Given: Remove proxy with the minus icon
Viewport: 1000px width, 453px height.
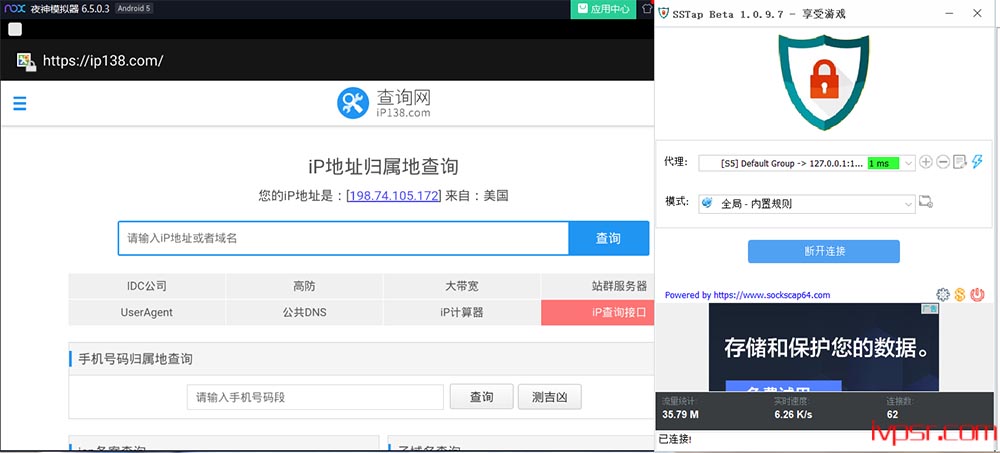Looking at the screenshot, I should 943,162.
